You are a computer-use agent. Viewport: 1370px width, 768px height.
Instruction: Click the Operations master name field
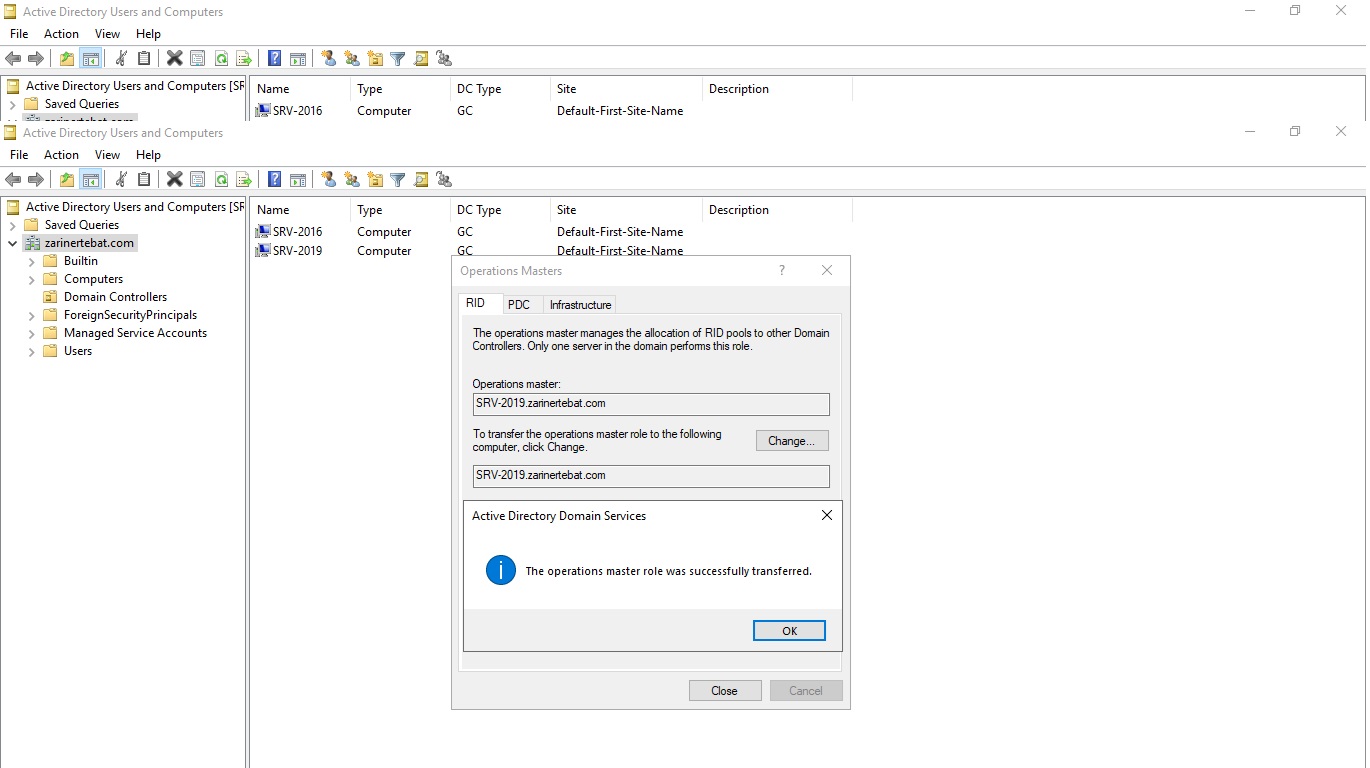pyautogui.click(x=651, y=404)
